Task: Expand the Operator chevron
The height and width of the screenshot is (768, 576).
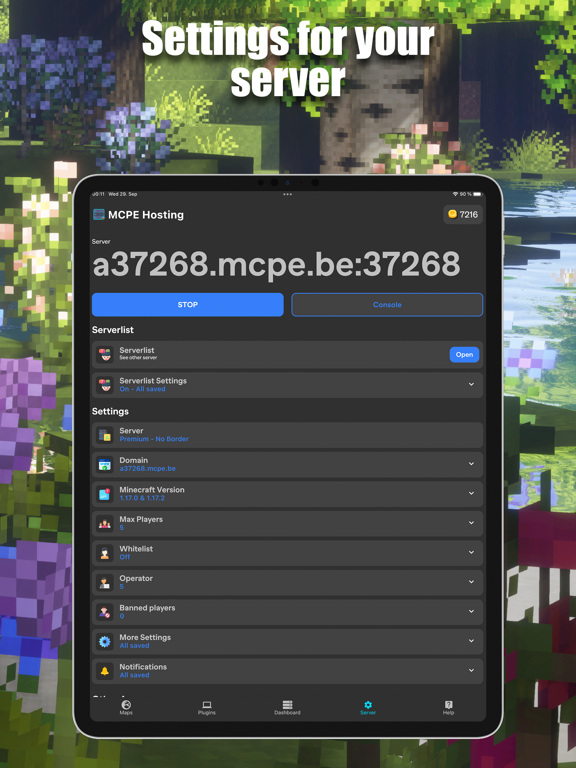Action: pyautogui.click(x=471, y=582)
